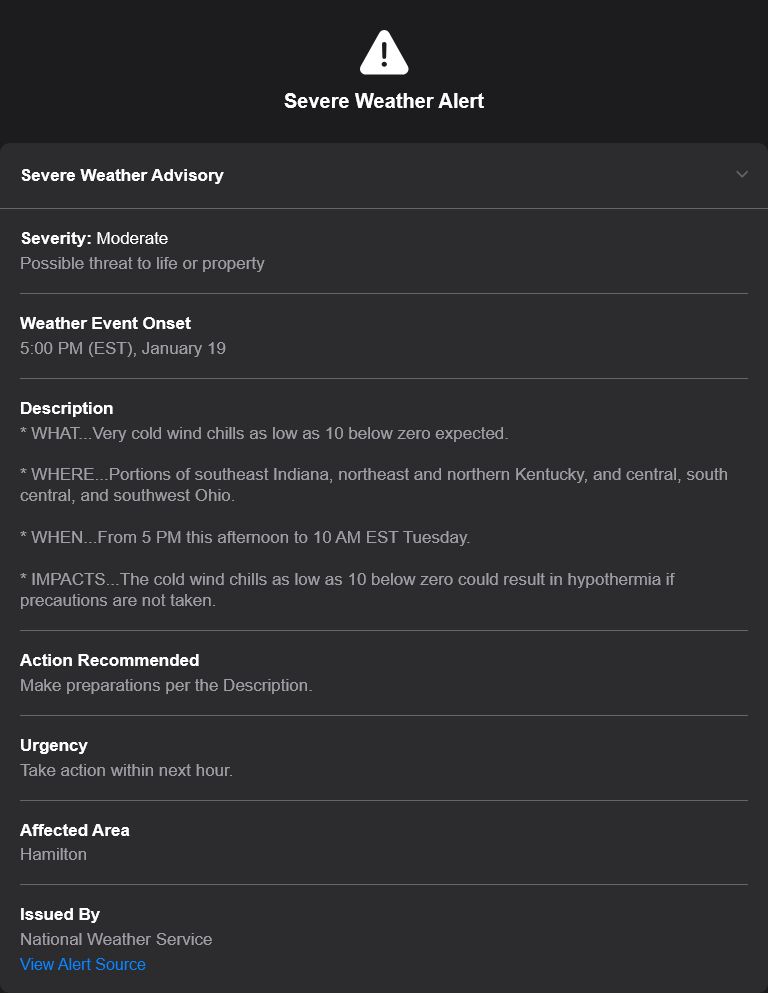Image resolution: width=768 pixels, height=993 pixels.
Task: Click 'Make preparations per the Description' text
Action: [166, 685]
